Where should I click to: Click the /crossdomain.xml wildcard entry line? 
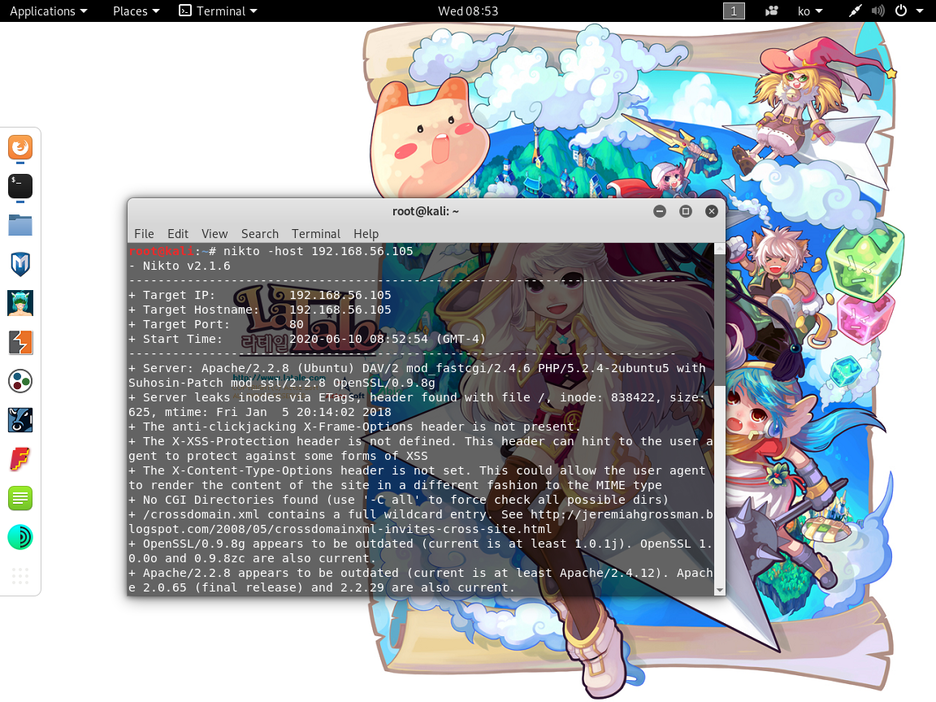click(x=420, y=522)
